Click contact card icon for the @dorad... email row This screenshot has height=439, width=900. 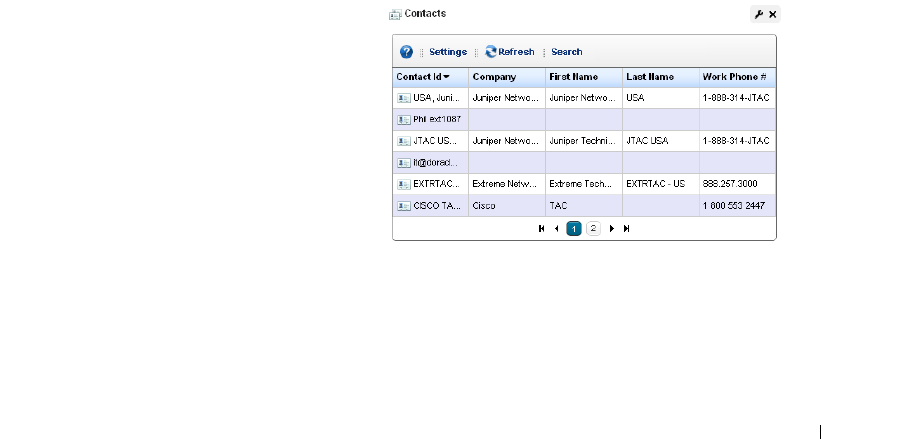pos(404,163)
